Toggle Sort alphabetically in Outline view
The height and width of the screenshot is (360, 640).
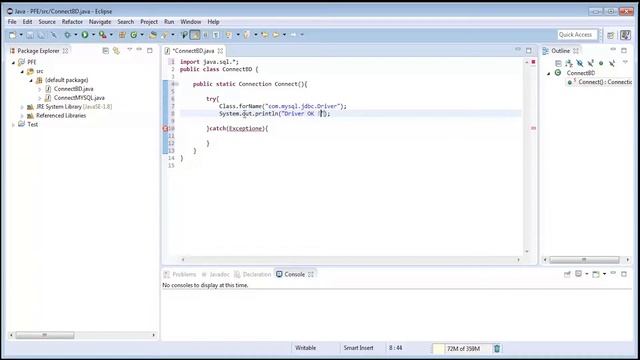click(x=569, y=63)
